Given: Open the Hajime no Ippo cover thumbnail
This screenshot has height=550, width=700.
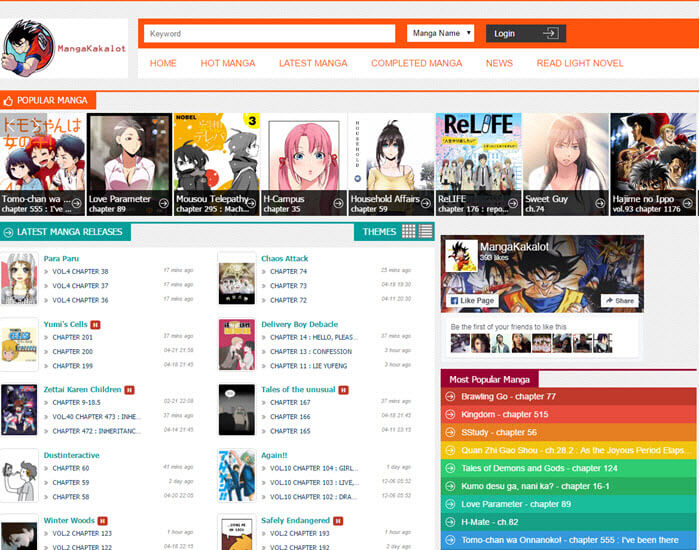Looking at the screenshot, I should 653,164.
